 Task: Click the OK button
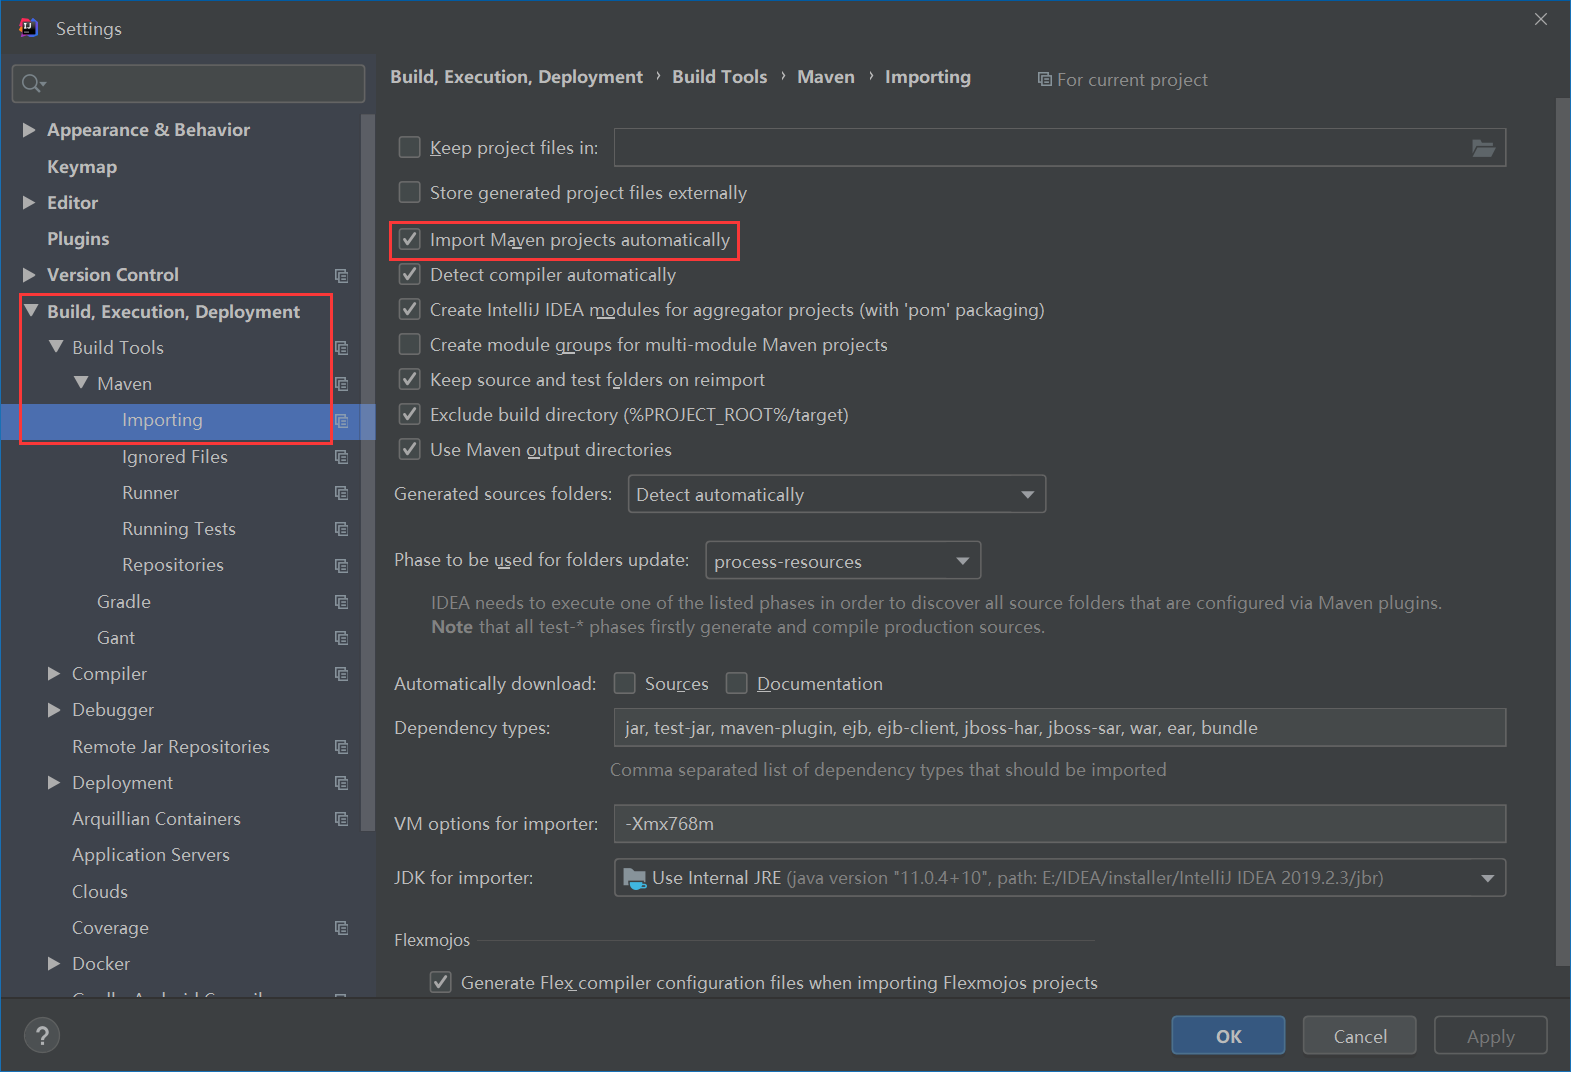click(x=1228, y=1036)
